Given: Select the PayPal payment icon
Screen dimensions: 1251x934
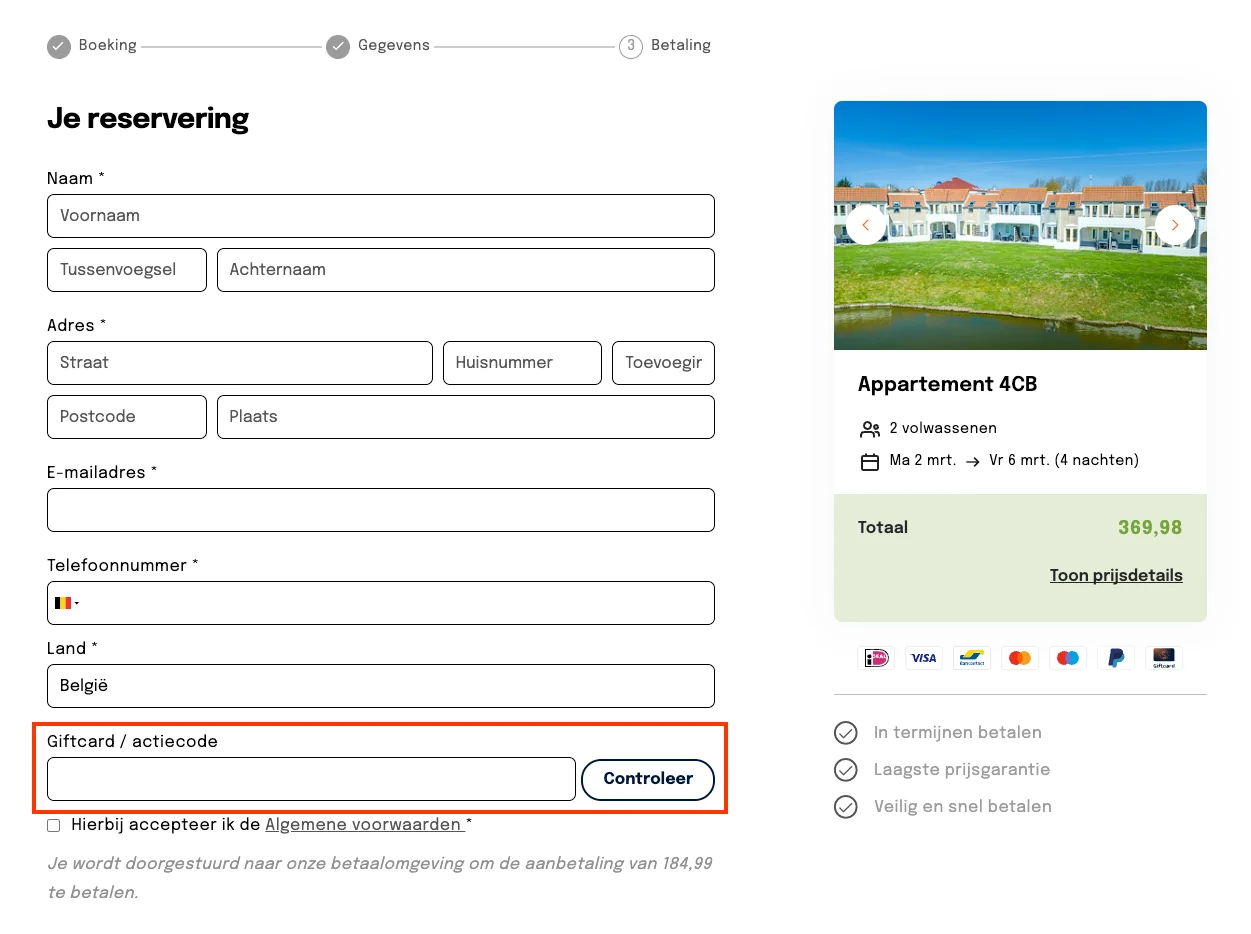Looking at the screenshot, I should click(1115, 657).
